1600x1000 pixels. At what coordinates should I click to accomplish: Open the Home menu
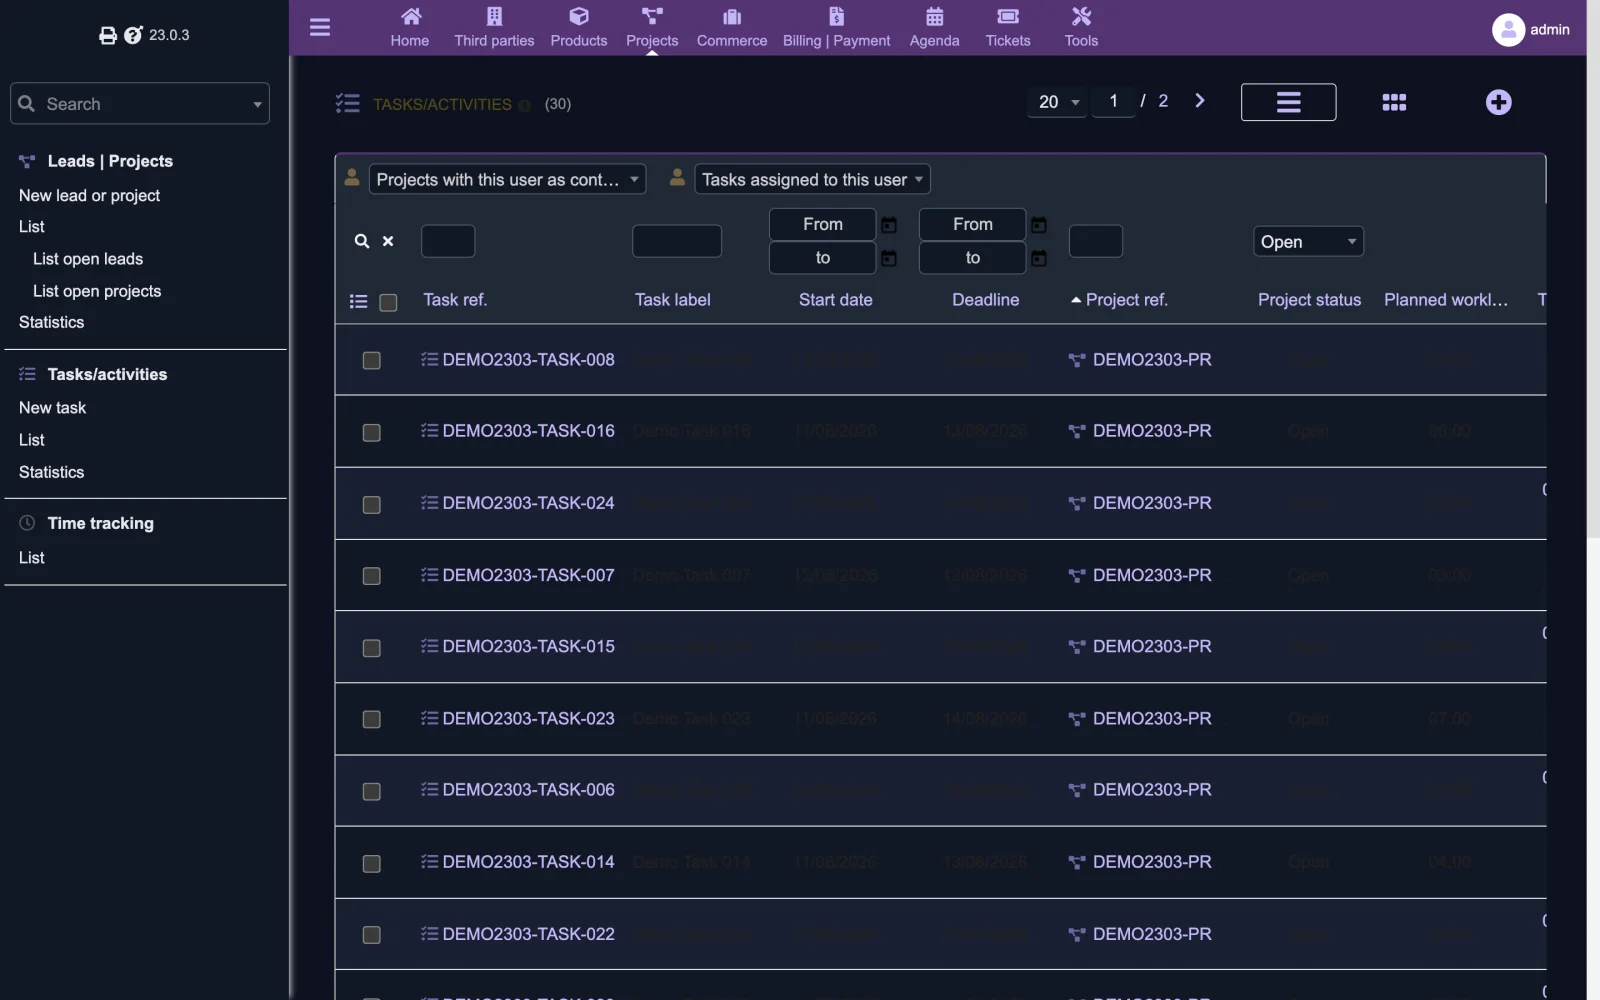pyautogui.click(x=410, y=28)
